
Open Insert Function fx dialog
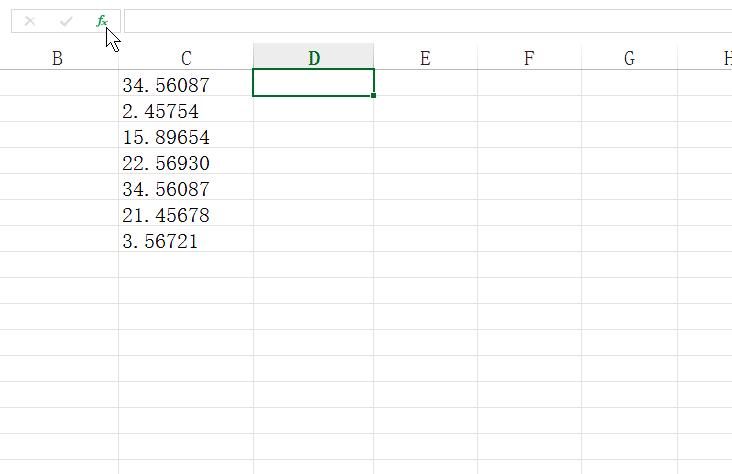click(102, 21)
